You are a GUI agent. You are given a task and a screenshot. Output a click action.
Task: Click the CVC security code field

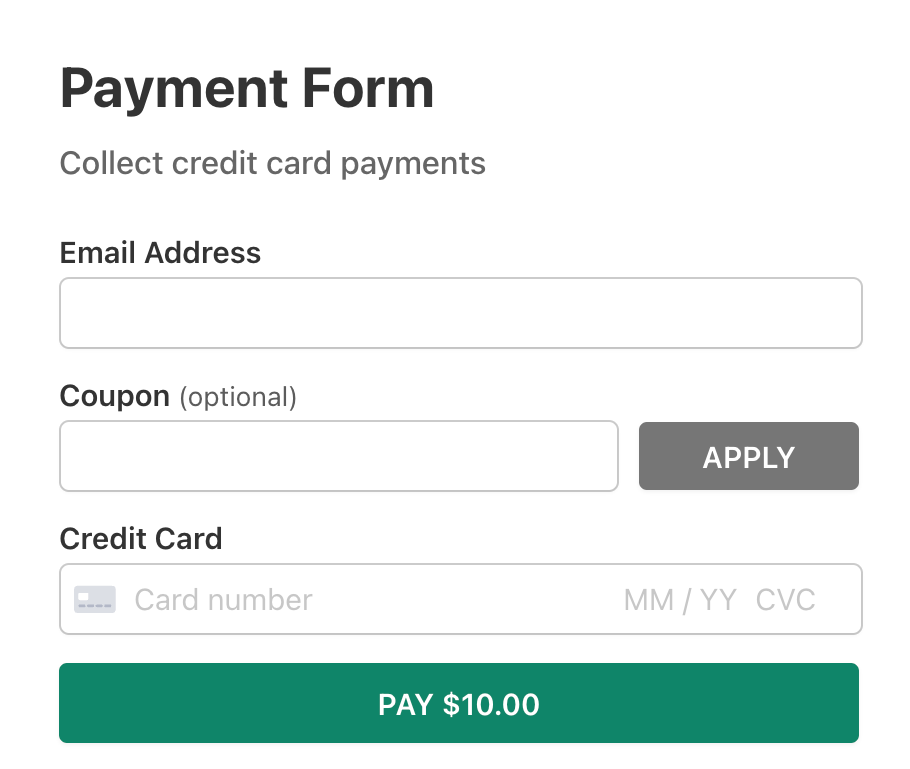(x=787, y=599)
